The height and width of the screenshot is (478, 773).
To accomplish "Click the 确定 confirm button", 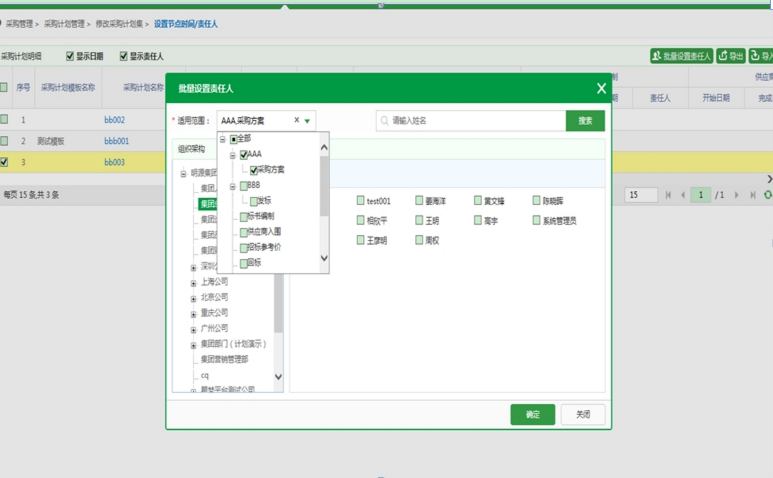I will point(532,414).
